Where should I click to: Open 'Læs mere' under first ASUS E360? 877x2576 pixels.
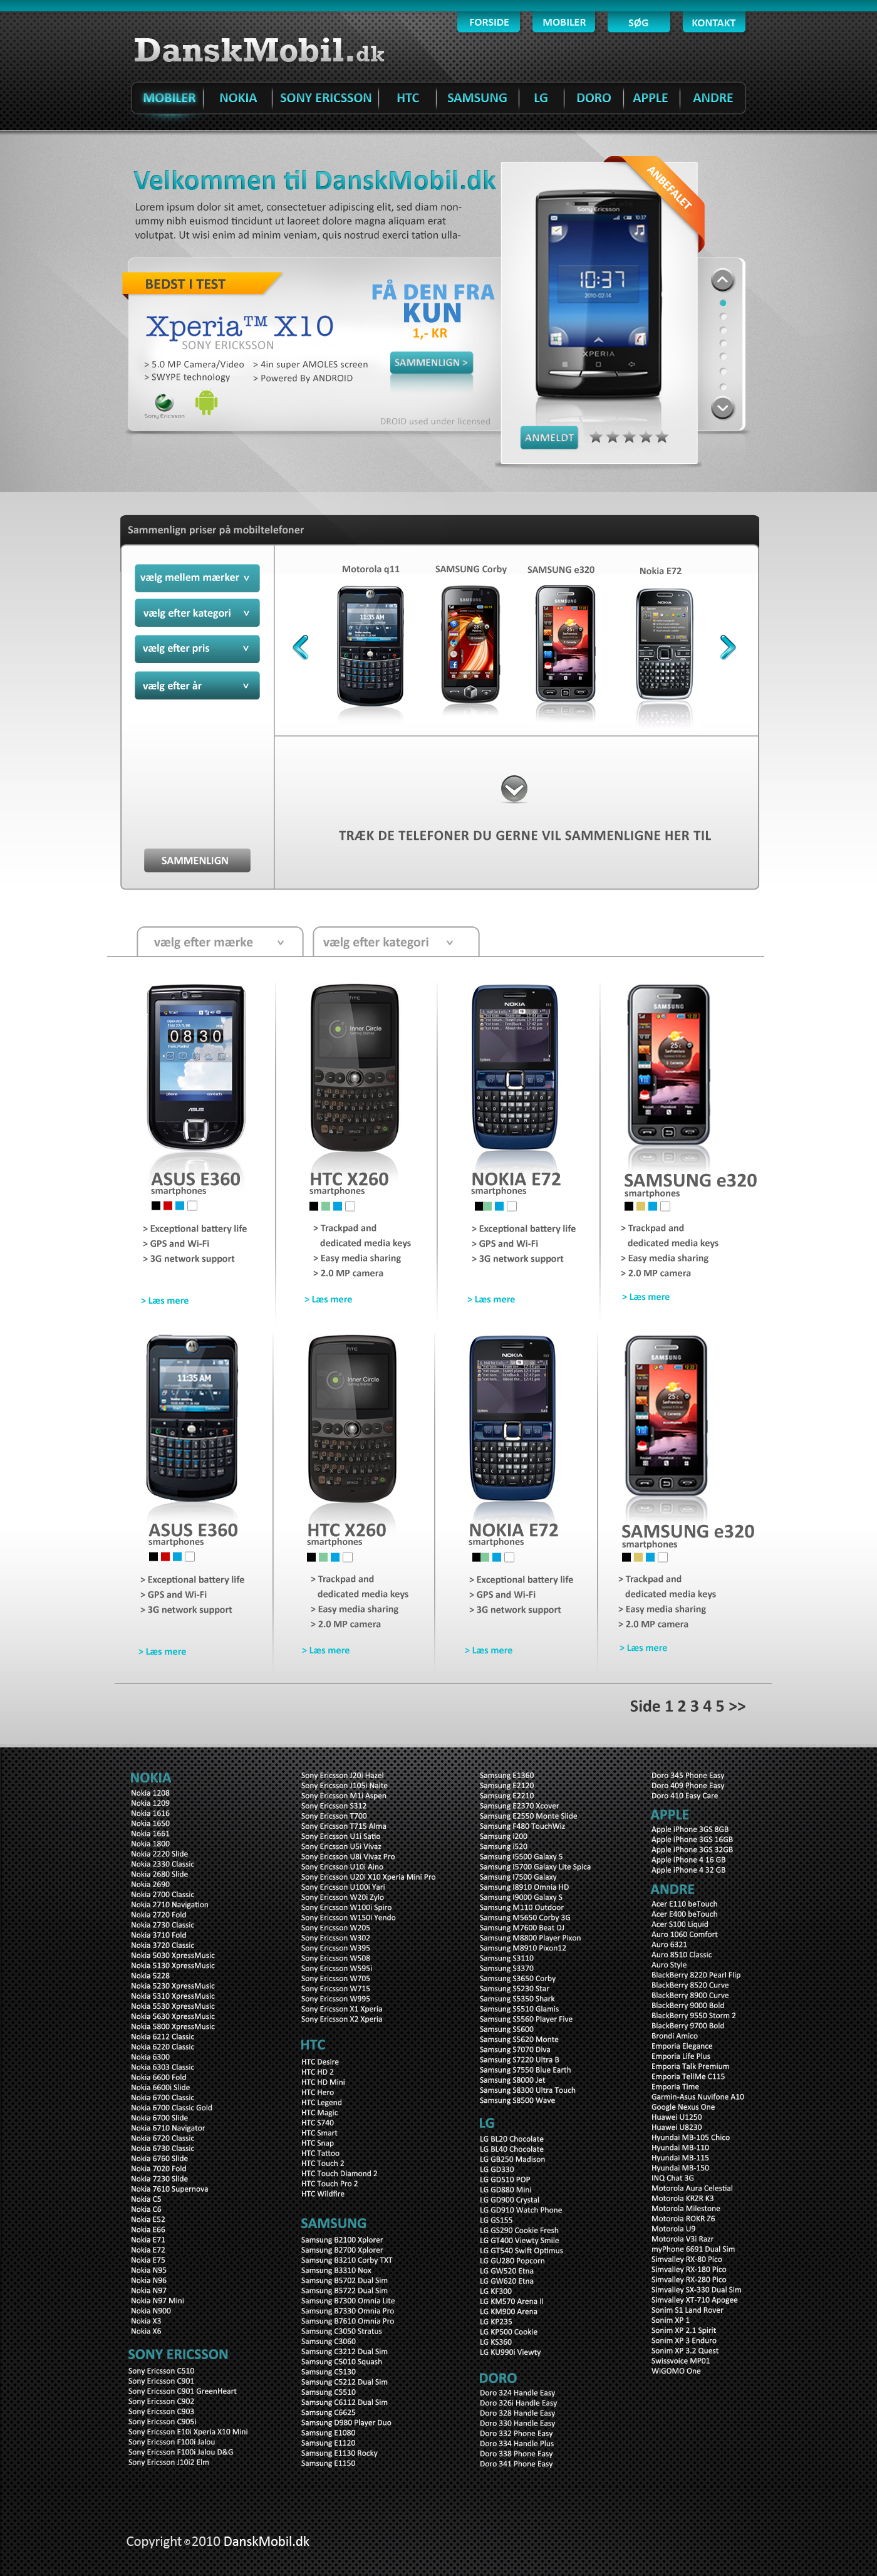pos(164,1300)
